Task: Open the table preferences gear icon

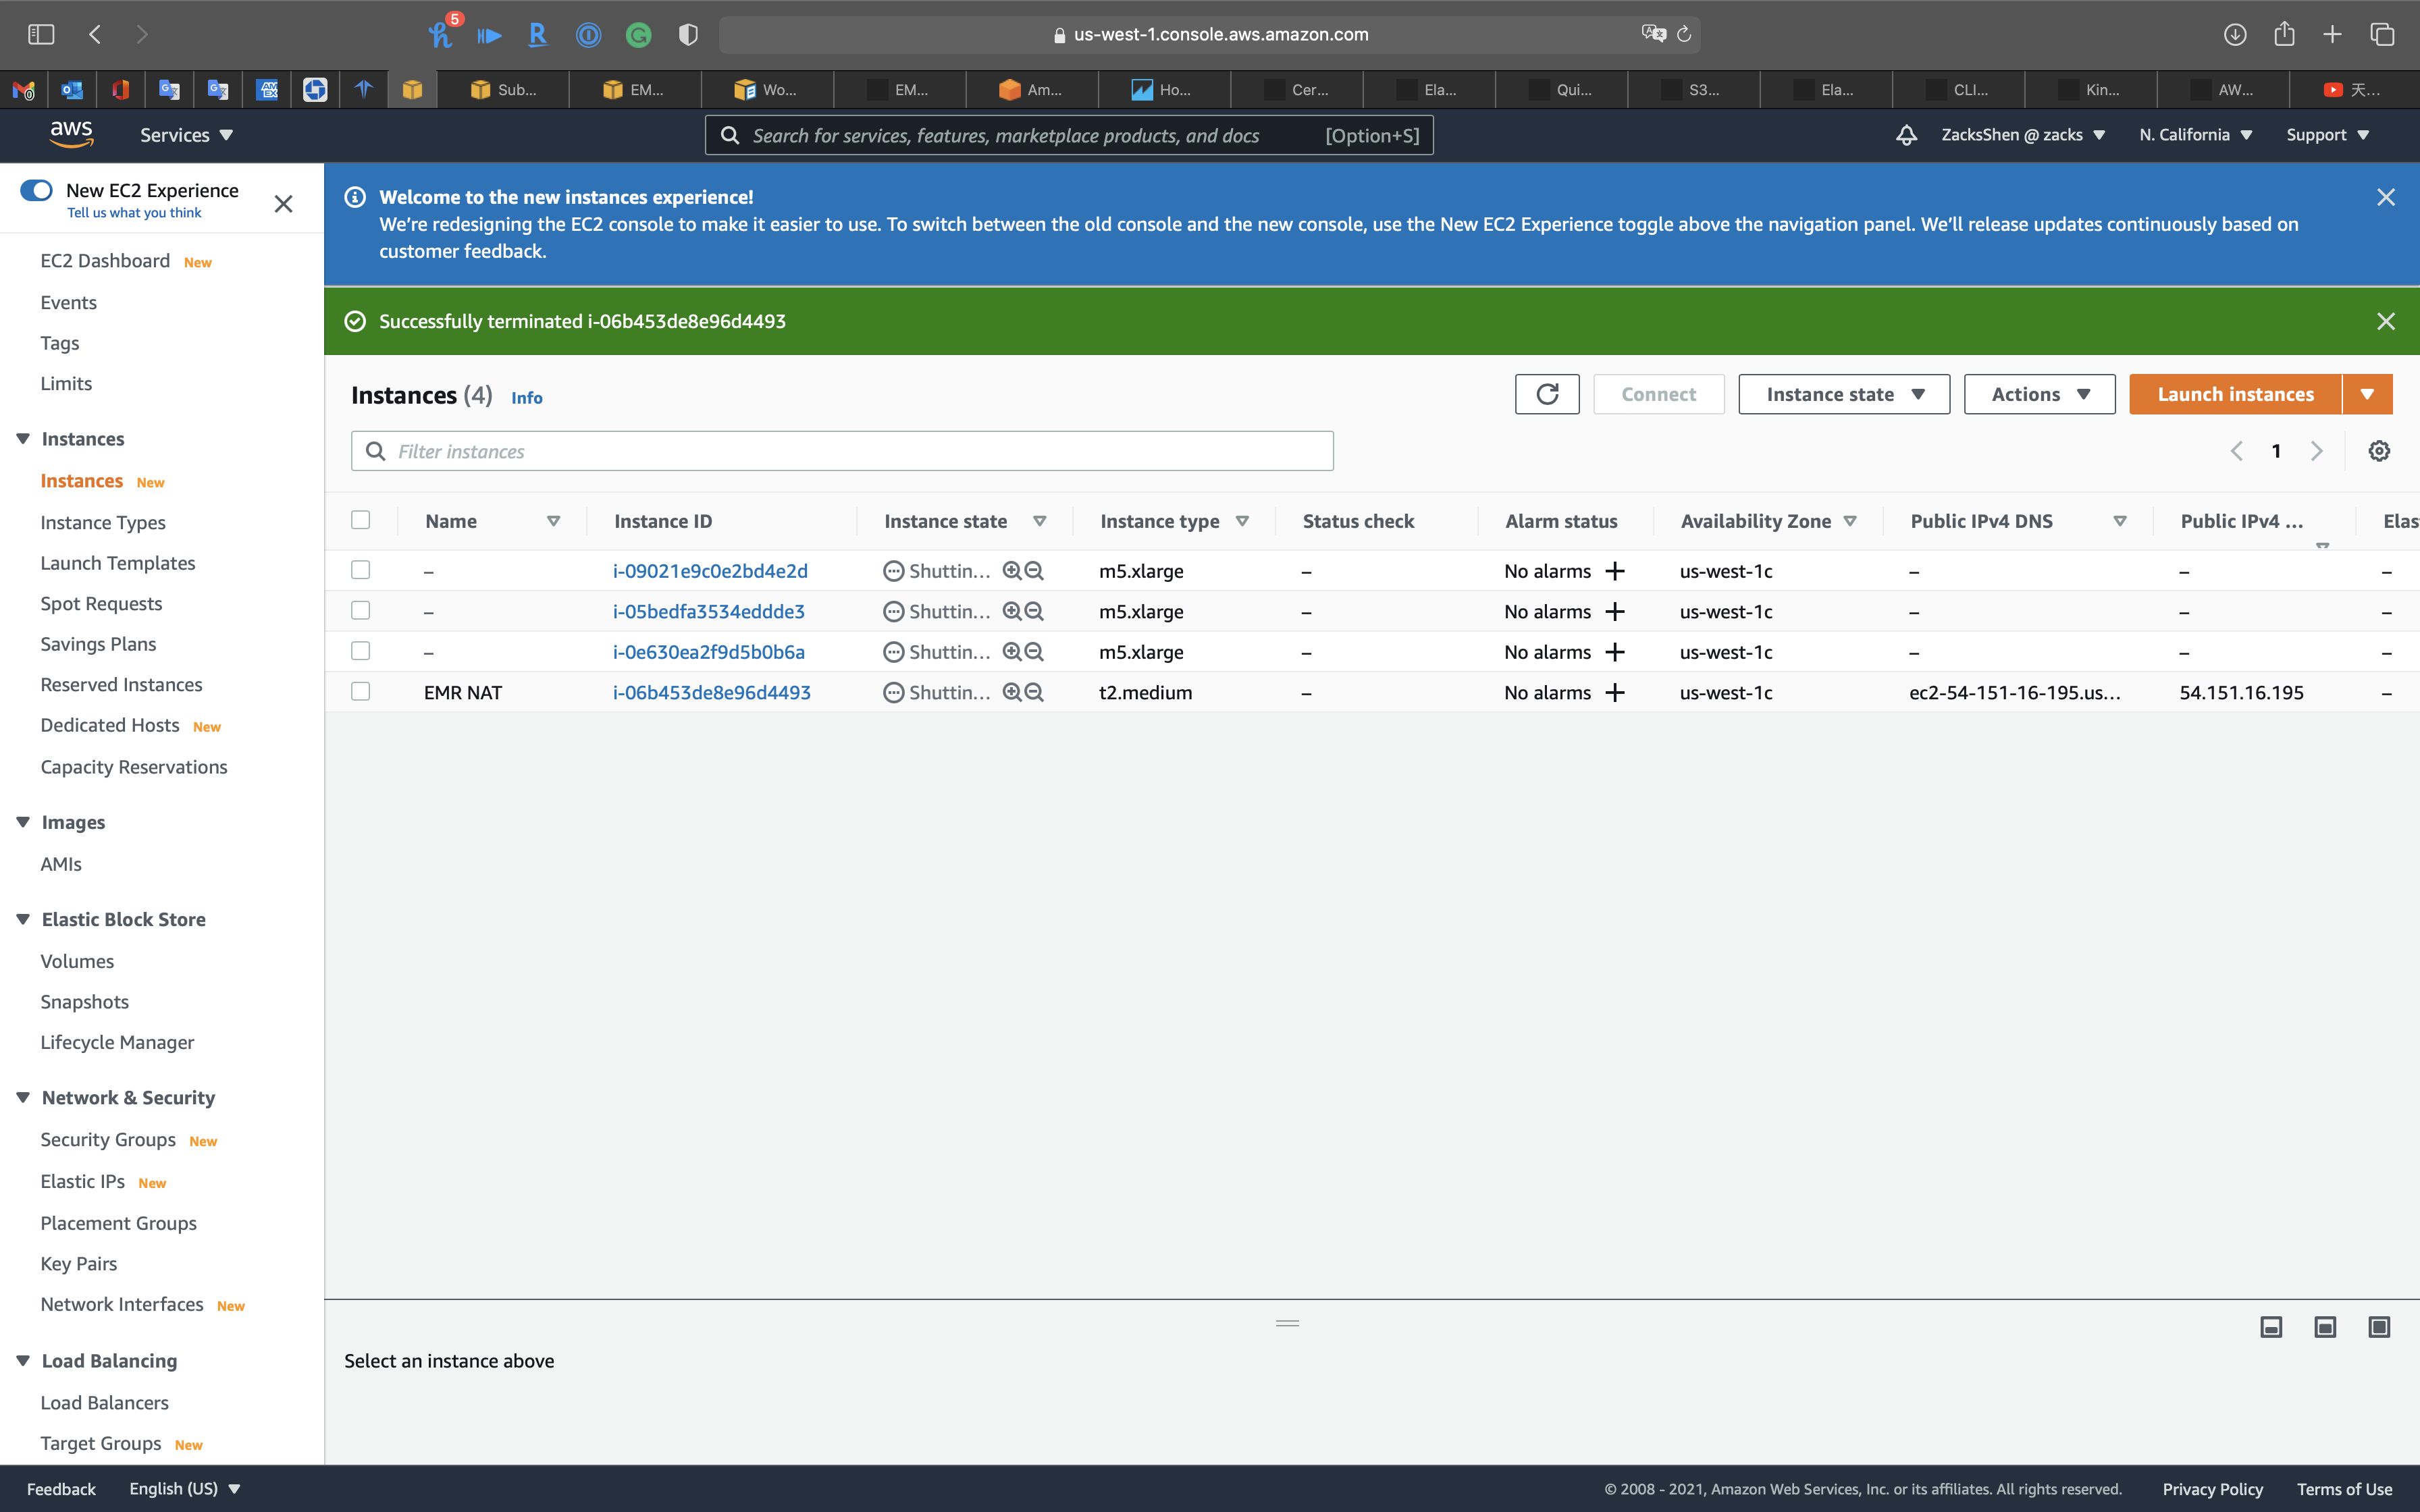Action: point(2379,451)
